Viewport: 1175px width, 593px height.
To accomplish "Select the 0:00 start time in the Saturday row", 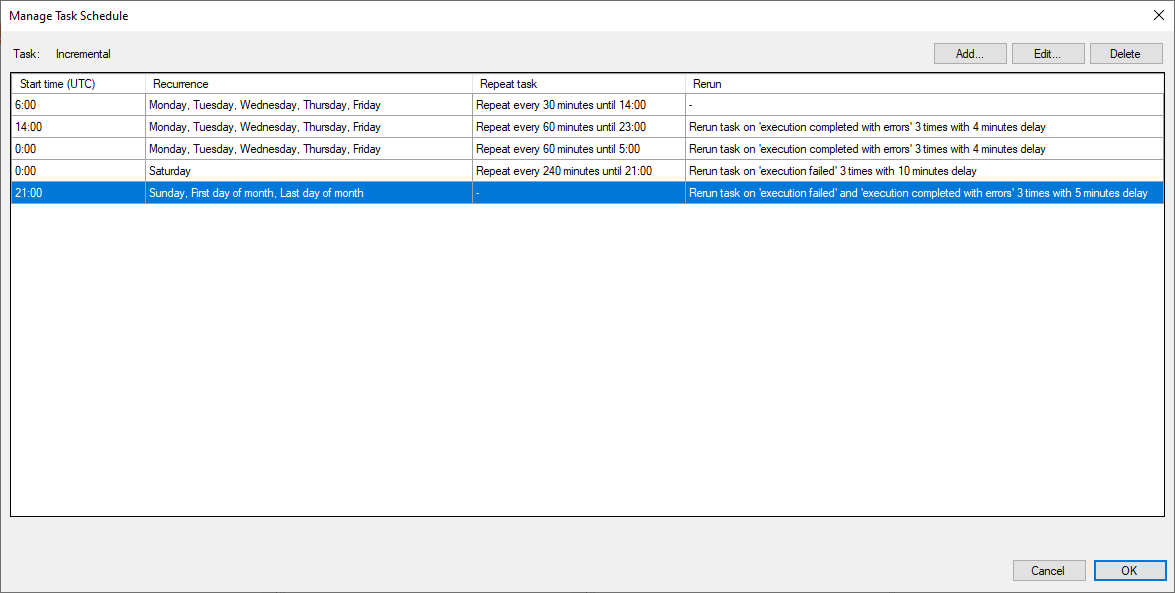I will pyautogui.click(x=78, y=171).
